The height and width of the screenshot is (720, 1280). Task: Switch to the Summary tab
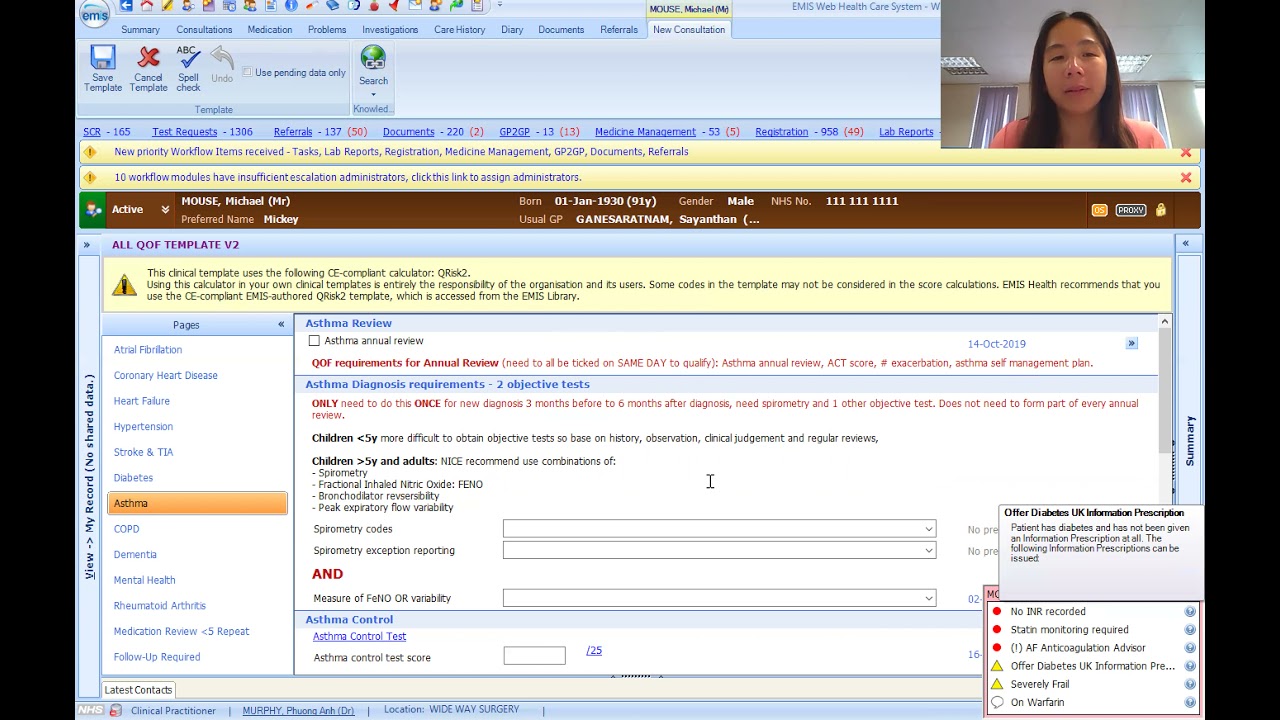pyautogui.click(x=141, y=30)
